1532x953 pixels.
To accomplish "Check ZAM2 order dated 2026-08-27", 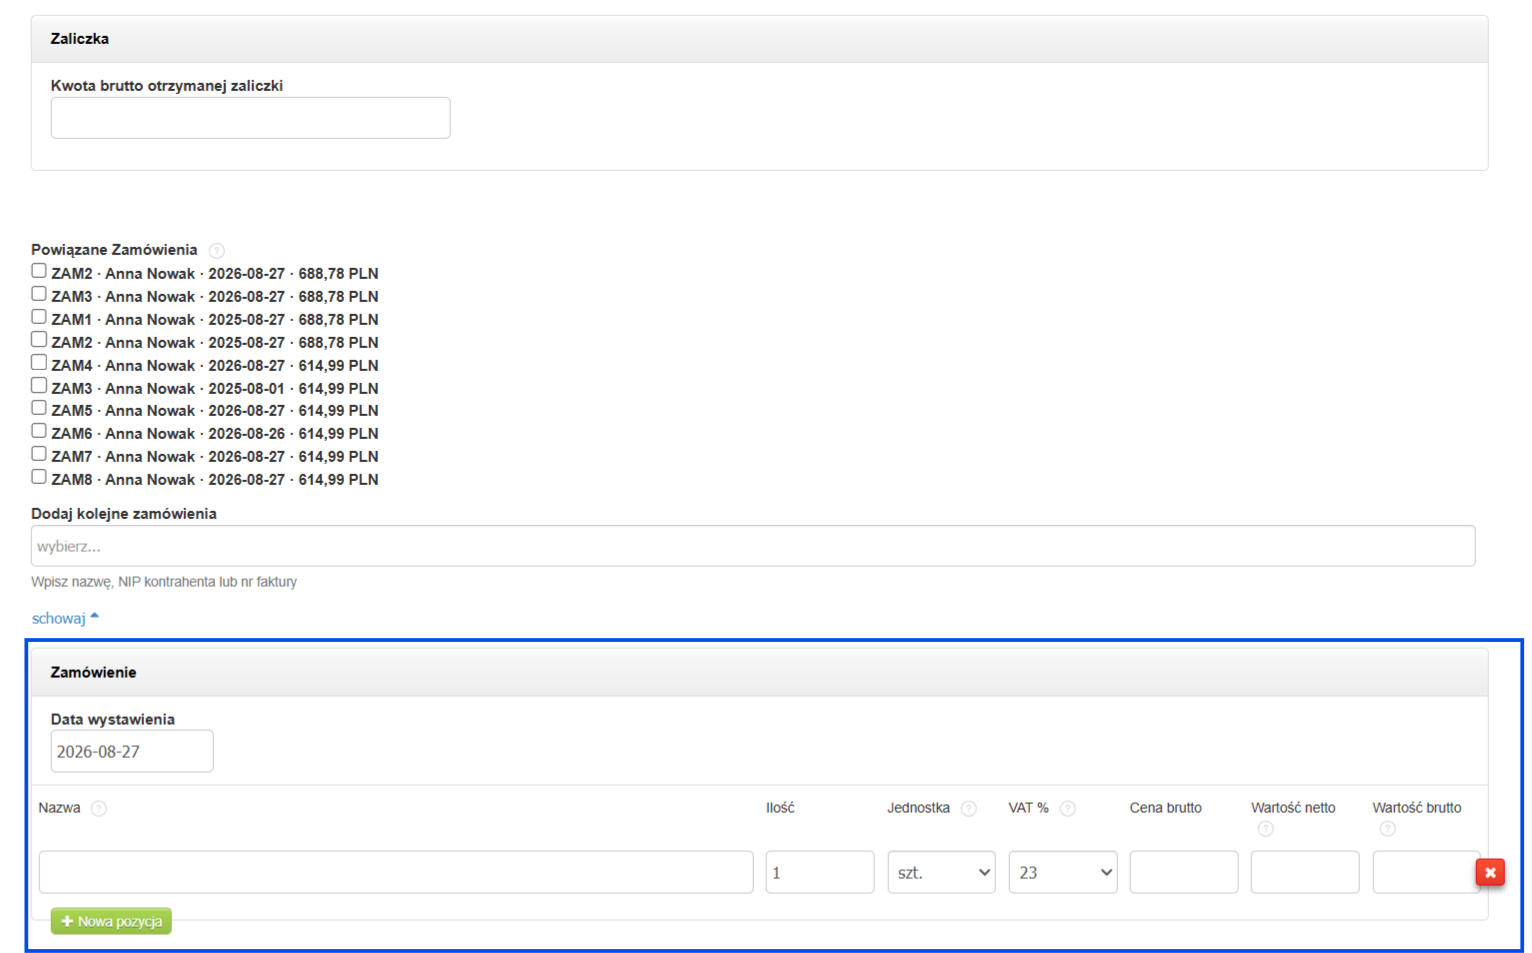I will click(x=39, y=271).
